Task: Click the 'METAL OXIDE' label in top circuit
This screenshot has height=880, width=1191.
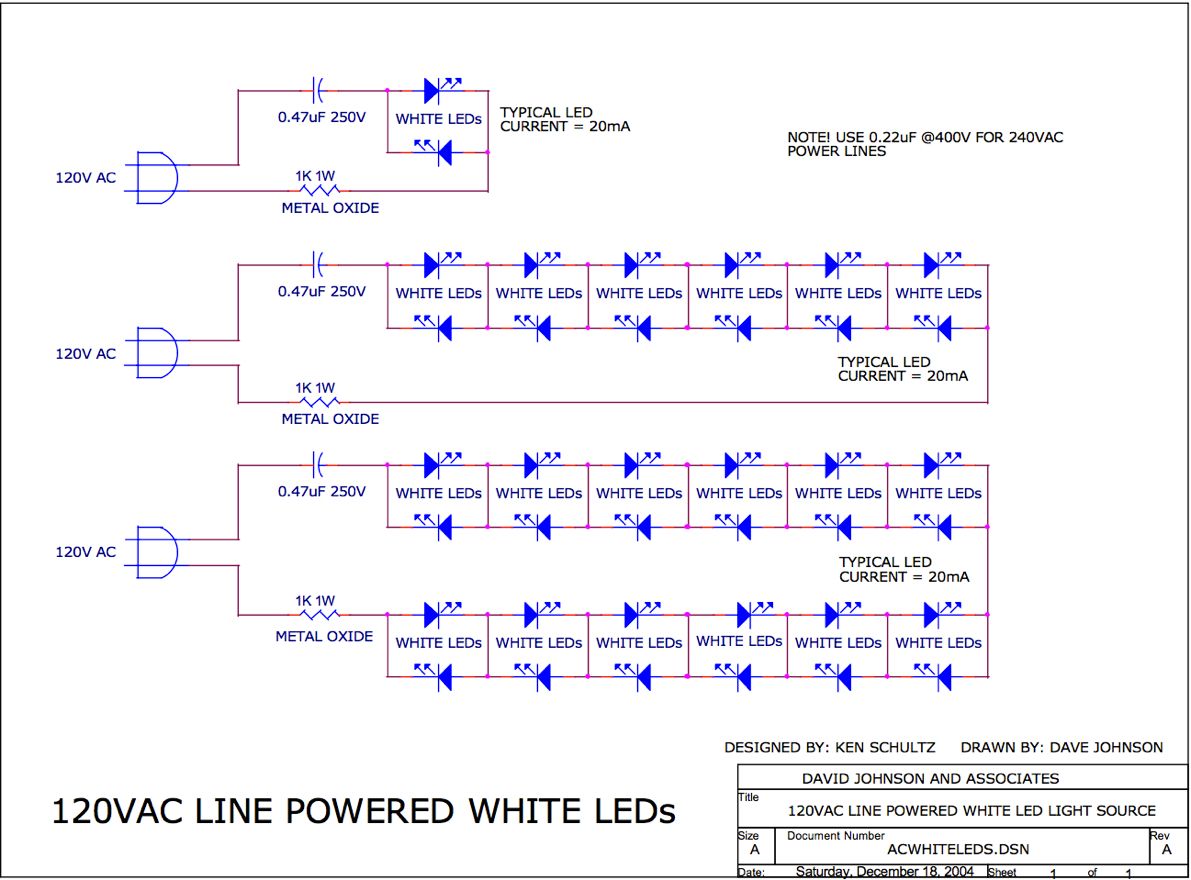Action: [x=330, y=208]
